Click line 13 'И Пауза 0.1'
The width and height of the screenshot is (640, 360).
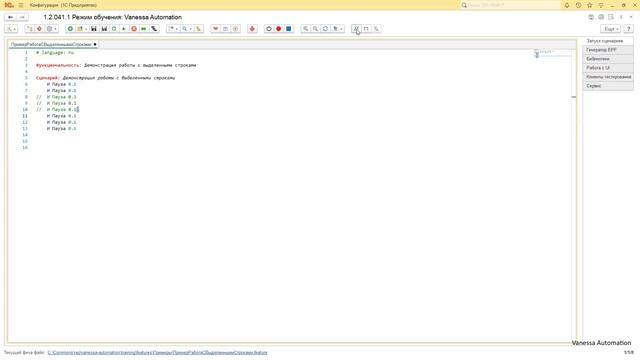tap(61, 128)
